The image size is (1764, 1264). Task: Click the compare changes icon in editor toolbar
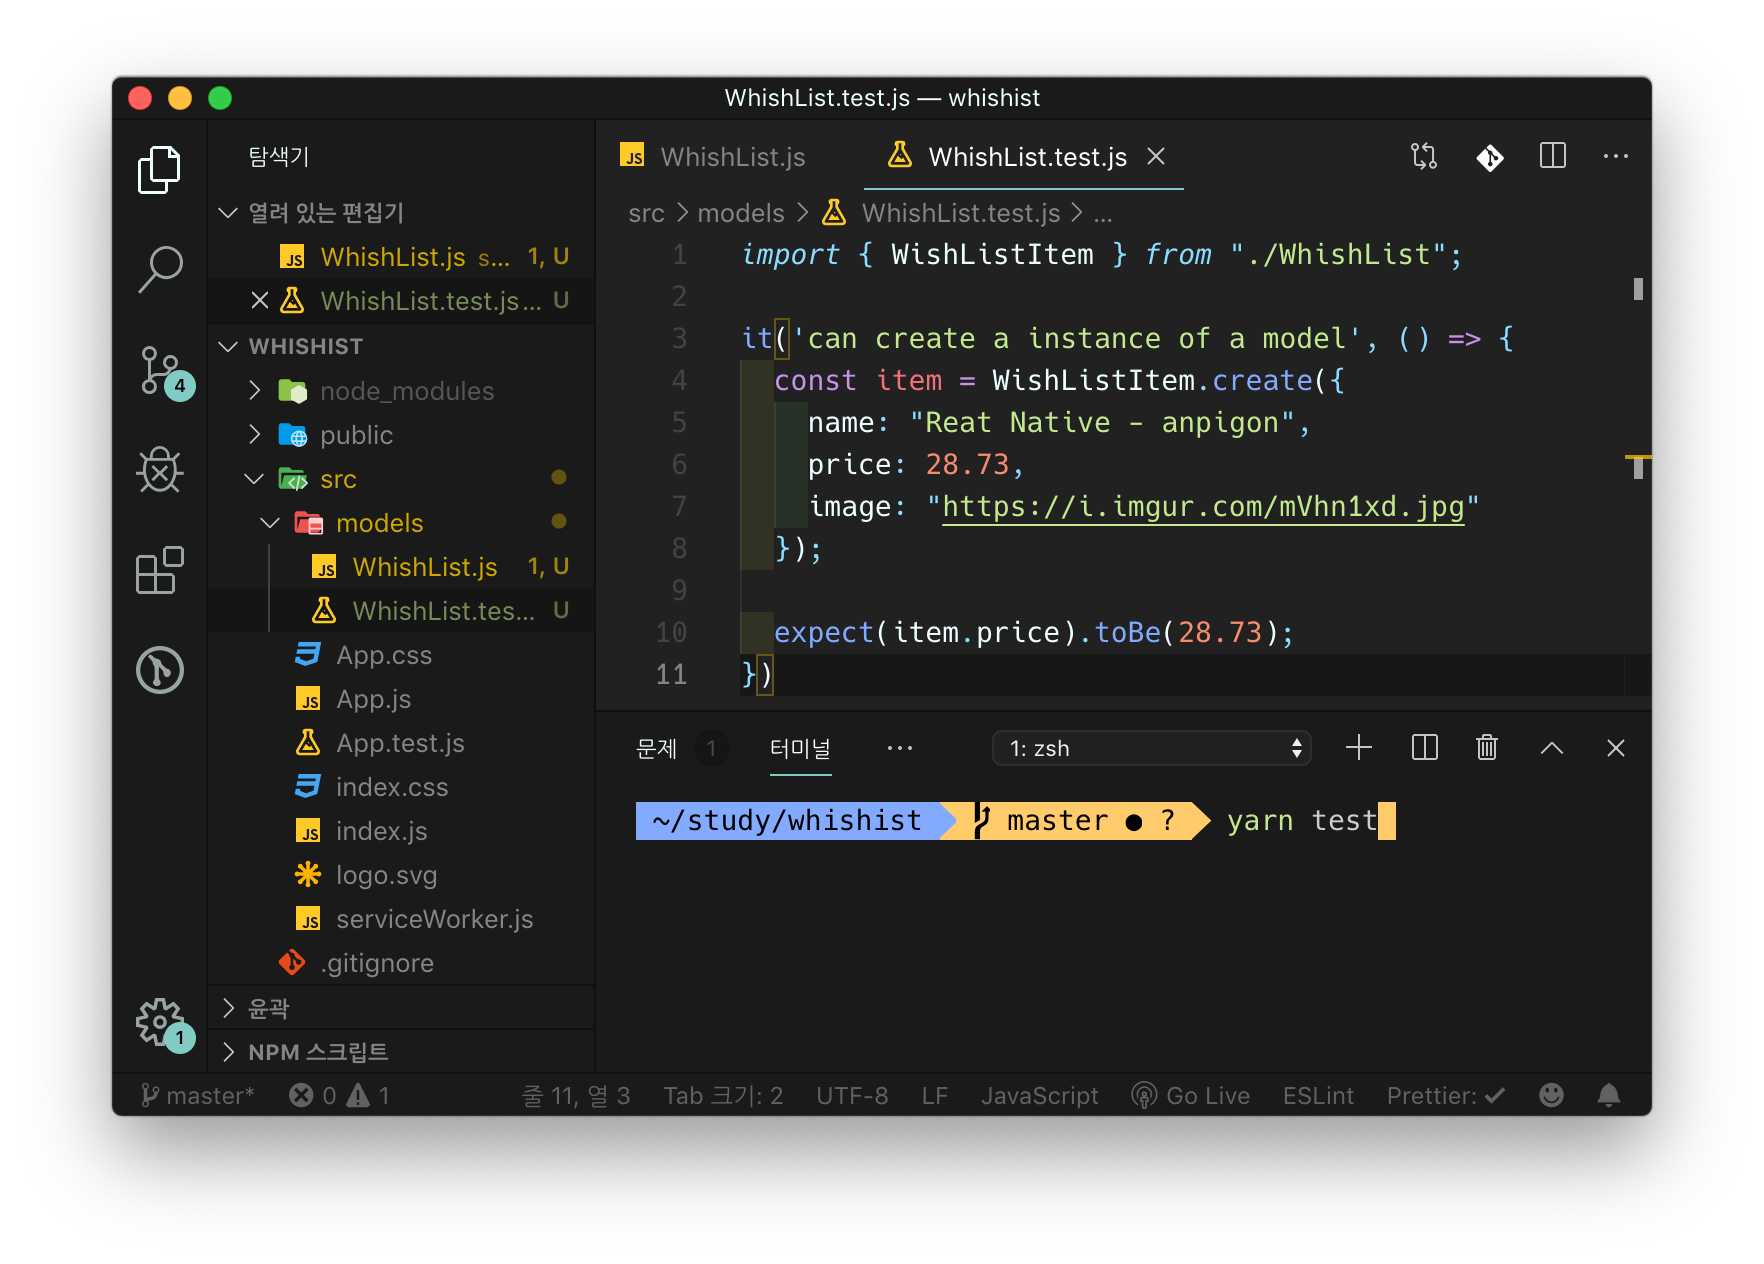click(x=1424, y=156)
